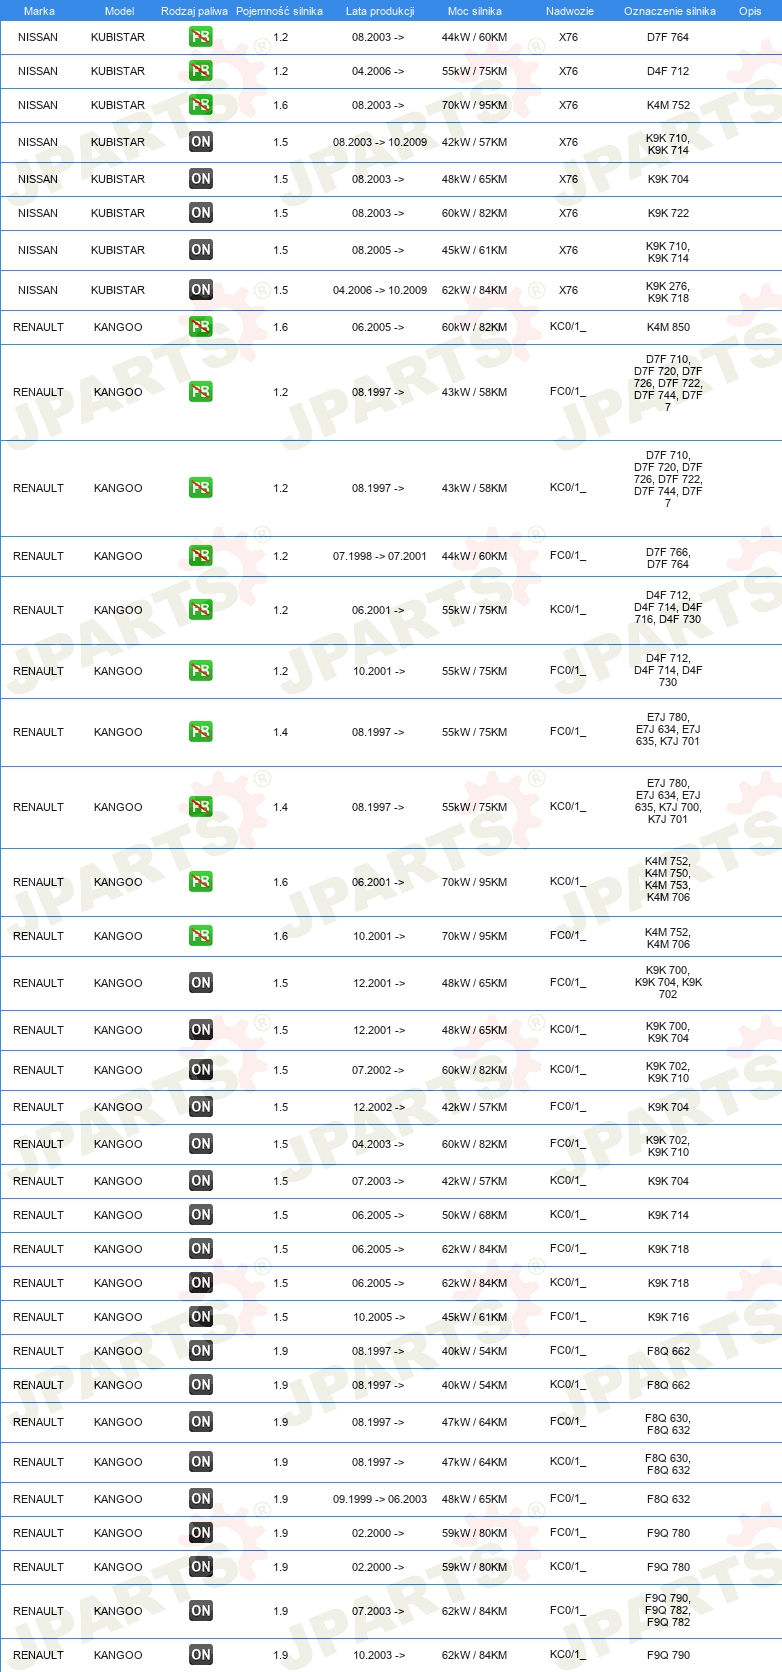Click diesel ON icon in Kangoo 1.9 10.2003 row

pyautogui.click(x=201, y=1655)
